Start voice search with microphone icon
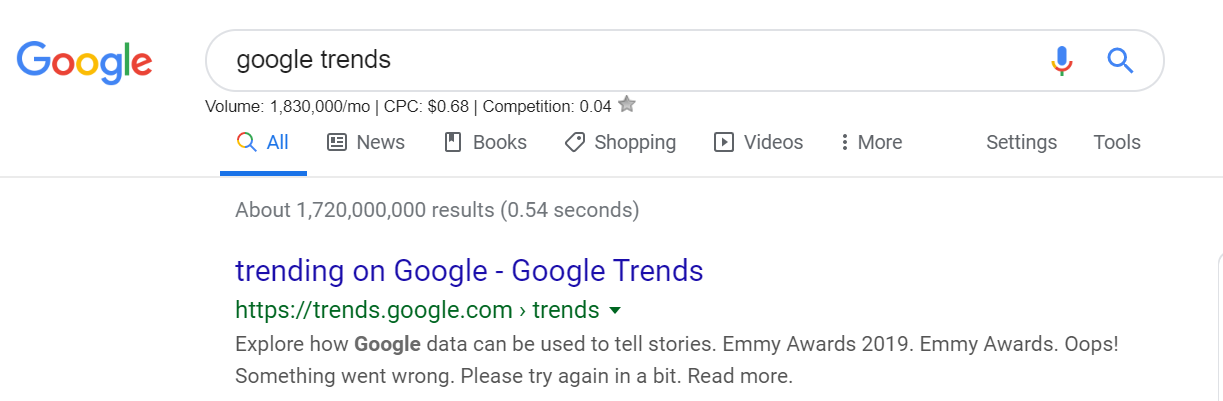 (1061, 61)
